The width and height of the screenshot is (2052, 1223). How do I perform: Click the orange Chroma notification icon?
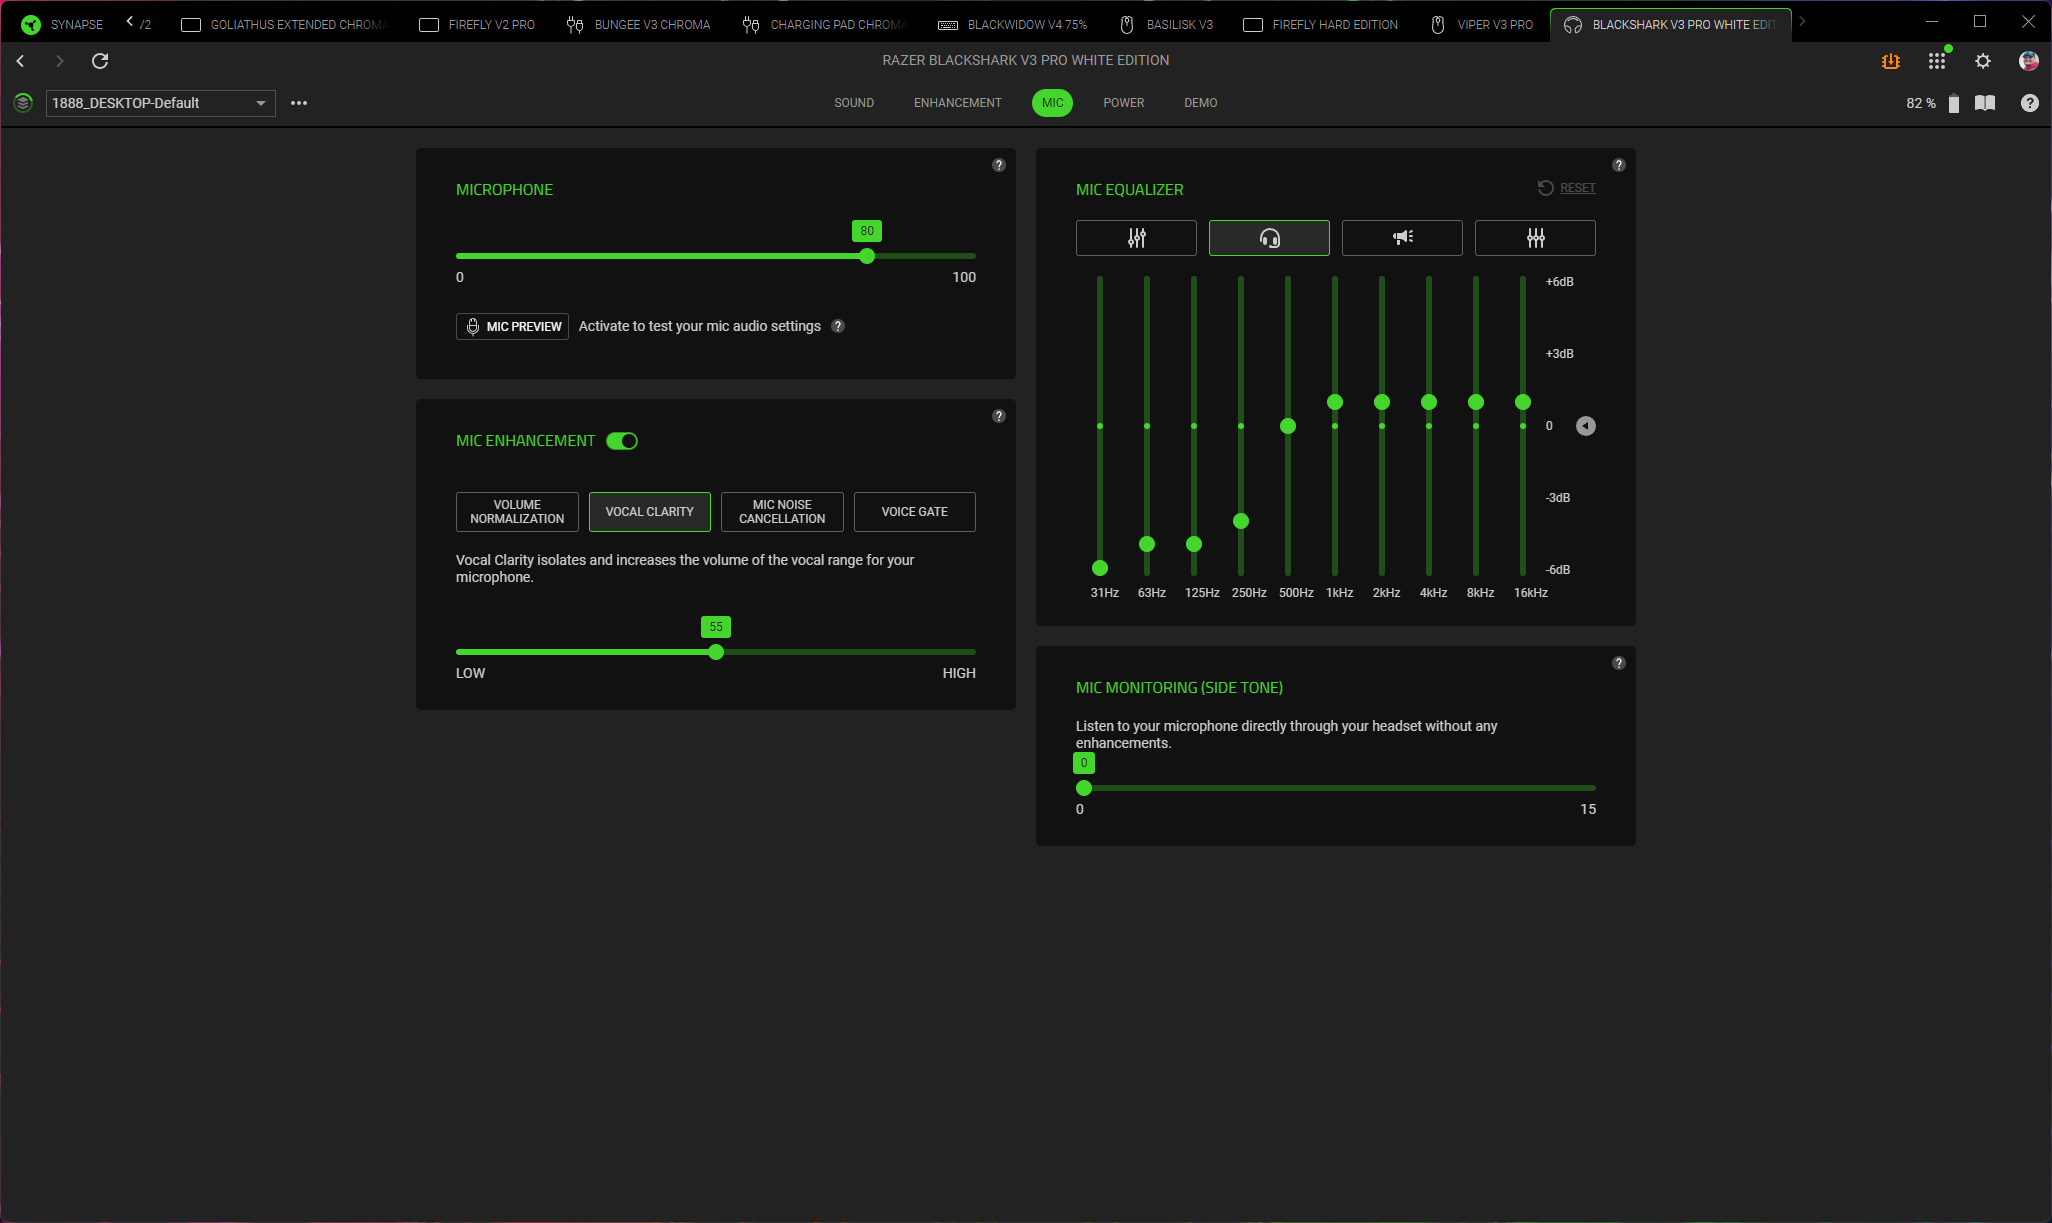[1890, 61]
